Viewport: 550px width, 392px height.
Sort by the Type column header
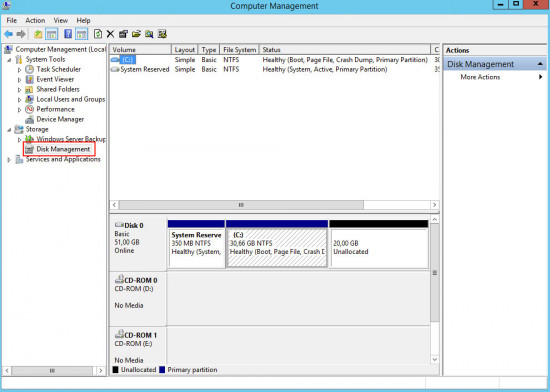pyautogui.click(x=209, y=50)
